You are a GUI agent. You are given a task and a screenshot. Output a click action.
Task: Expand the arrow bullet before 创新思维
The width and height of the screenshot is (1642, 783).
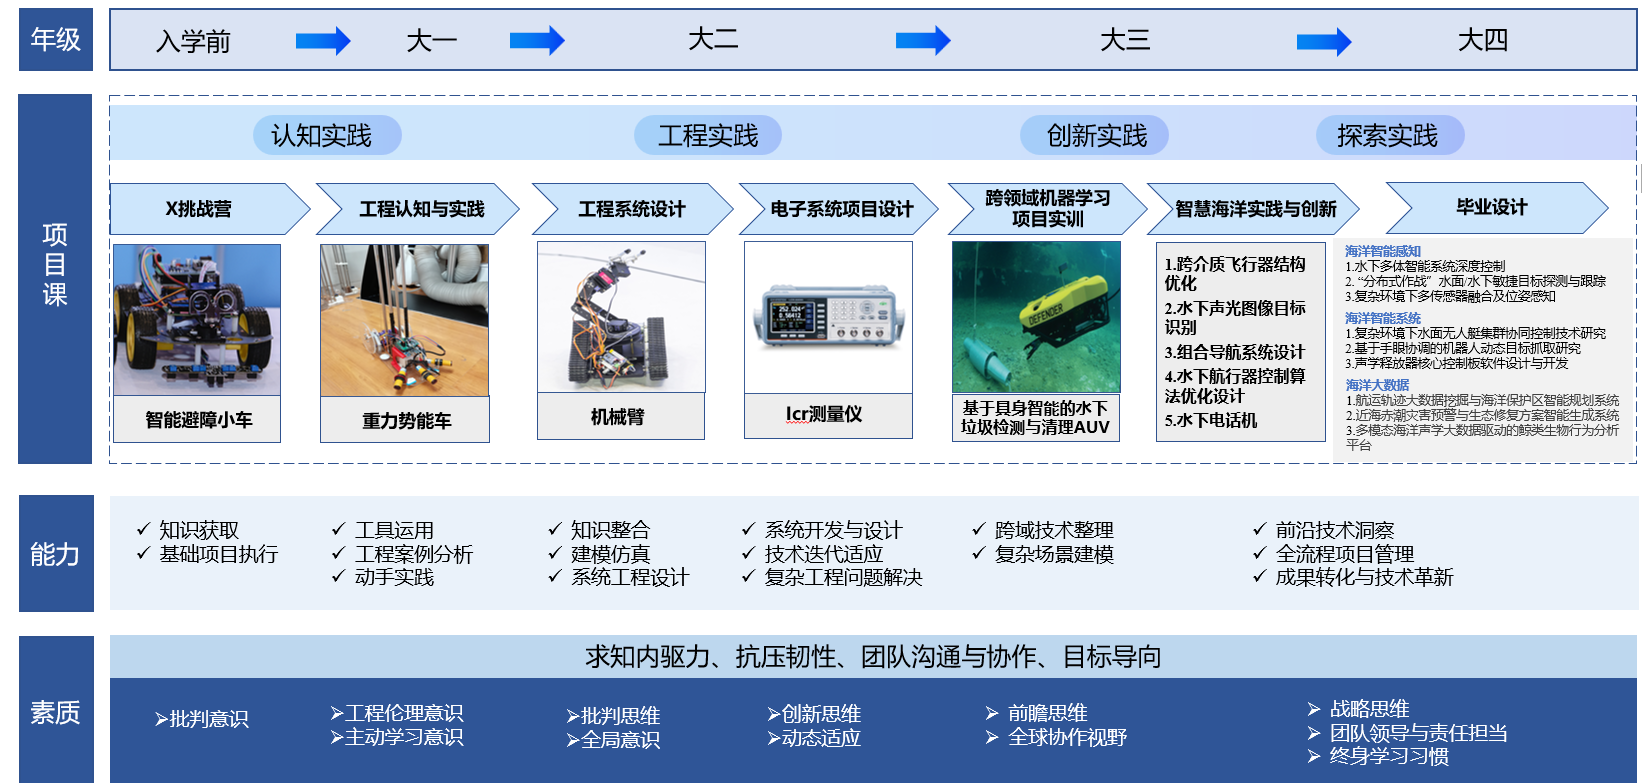[x=773, y=714]
